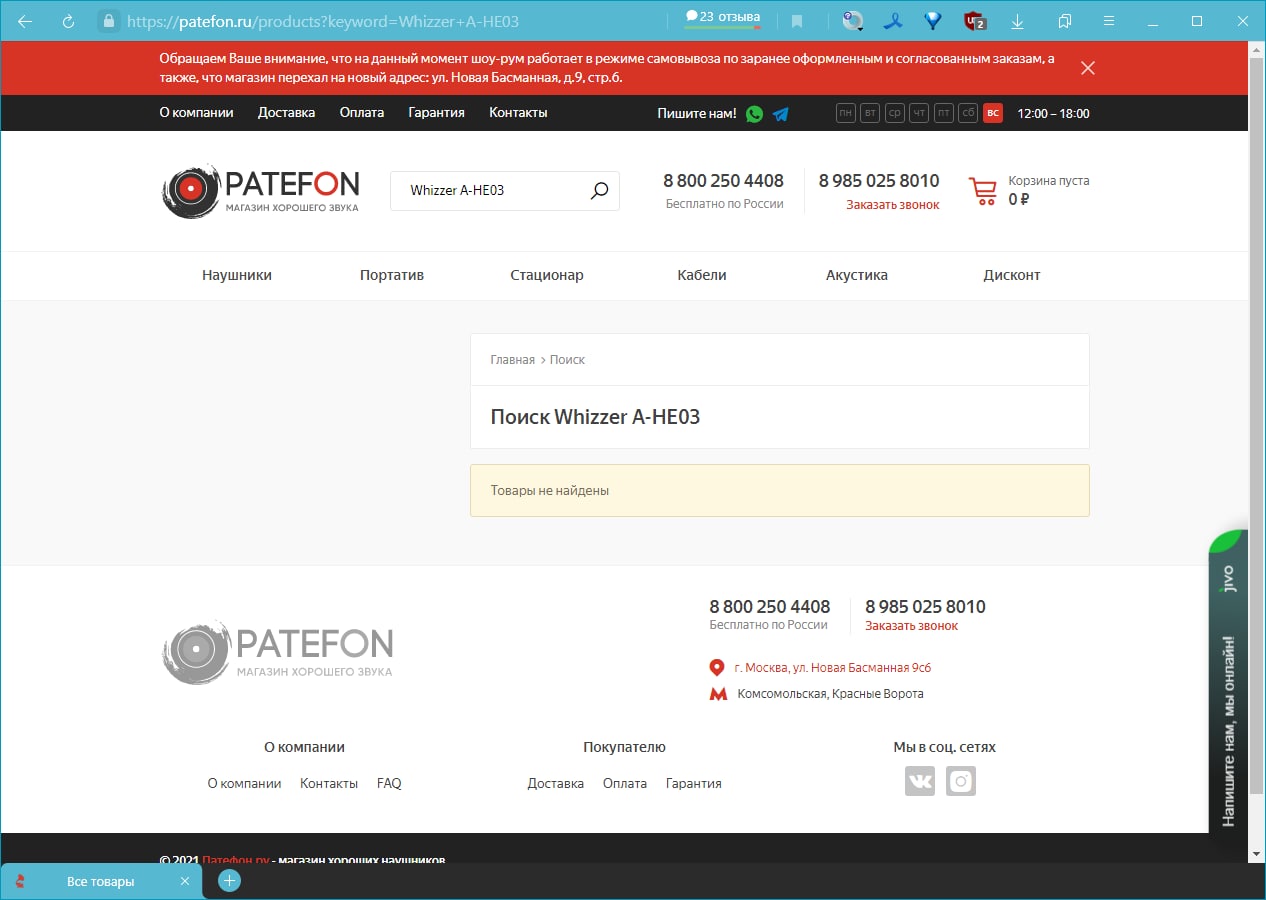Click the blue diamond extension icon
This screenshot has height=900, width=1266.
pos(933,21)
